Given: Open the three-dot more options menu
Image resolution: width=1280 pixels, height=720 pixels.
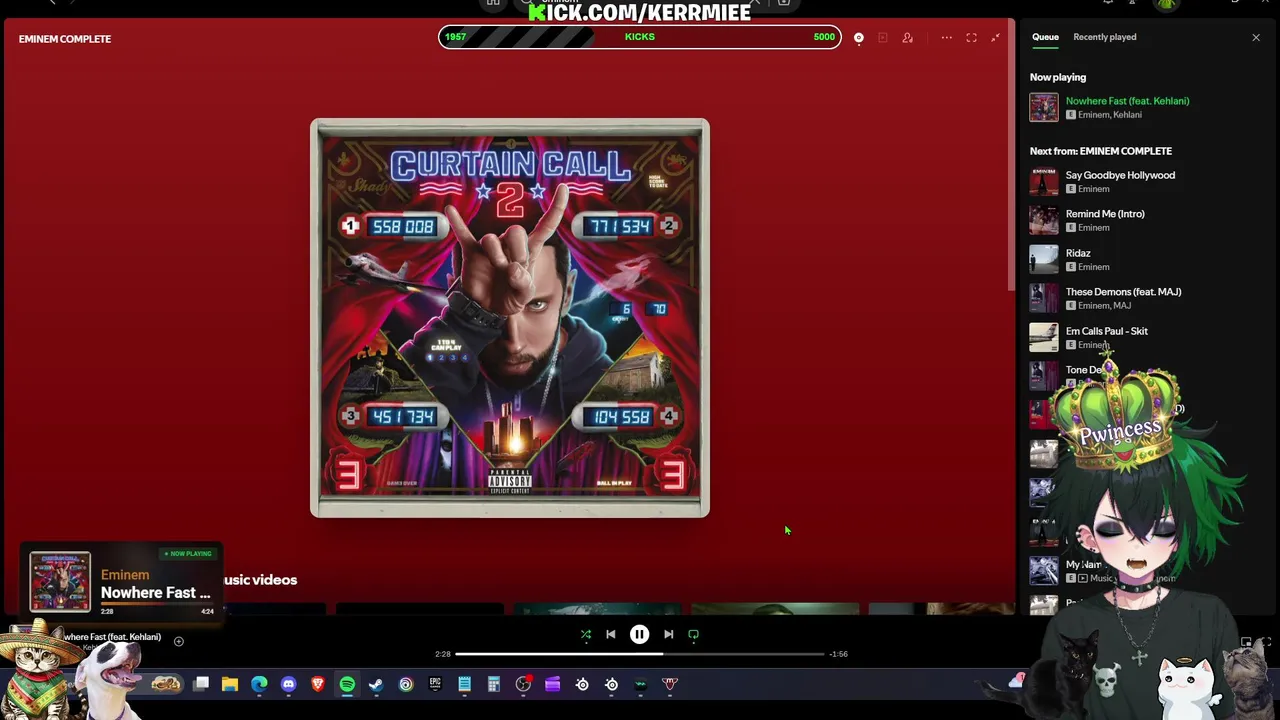Looking at the screenshot, I should tap(946, 38).
